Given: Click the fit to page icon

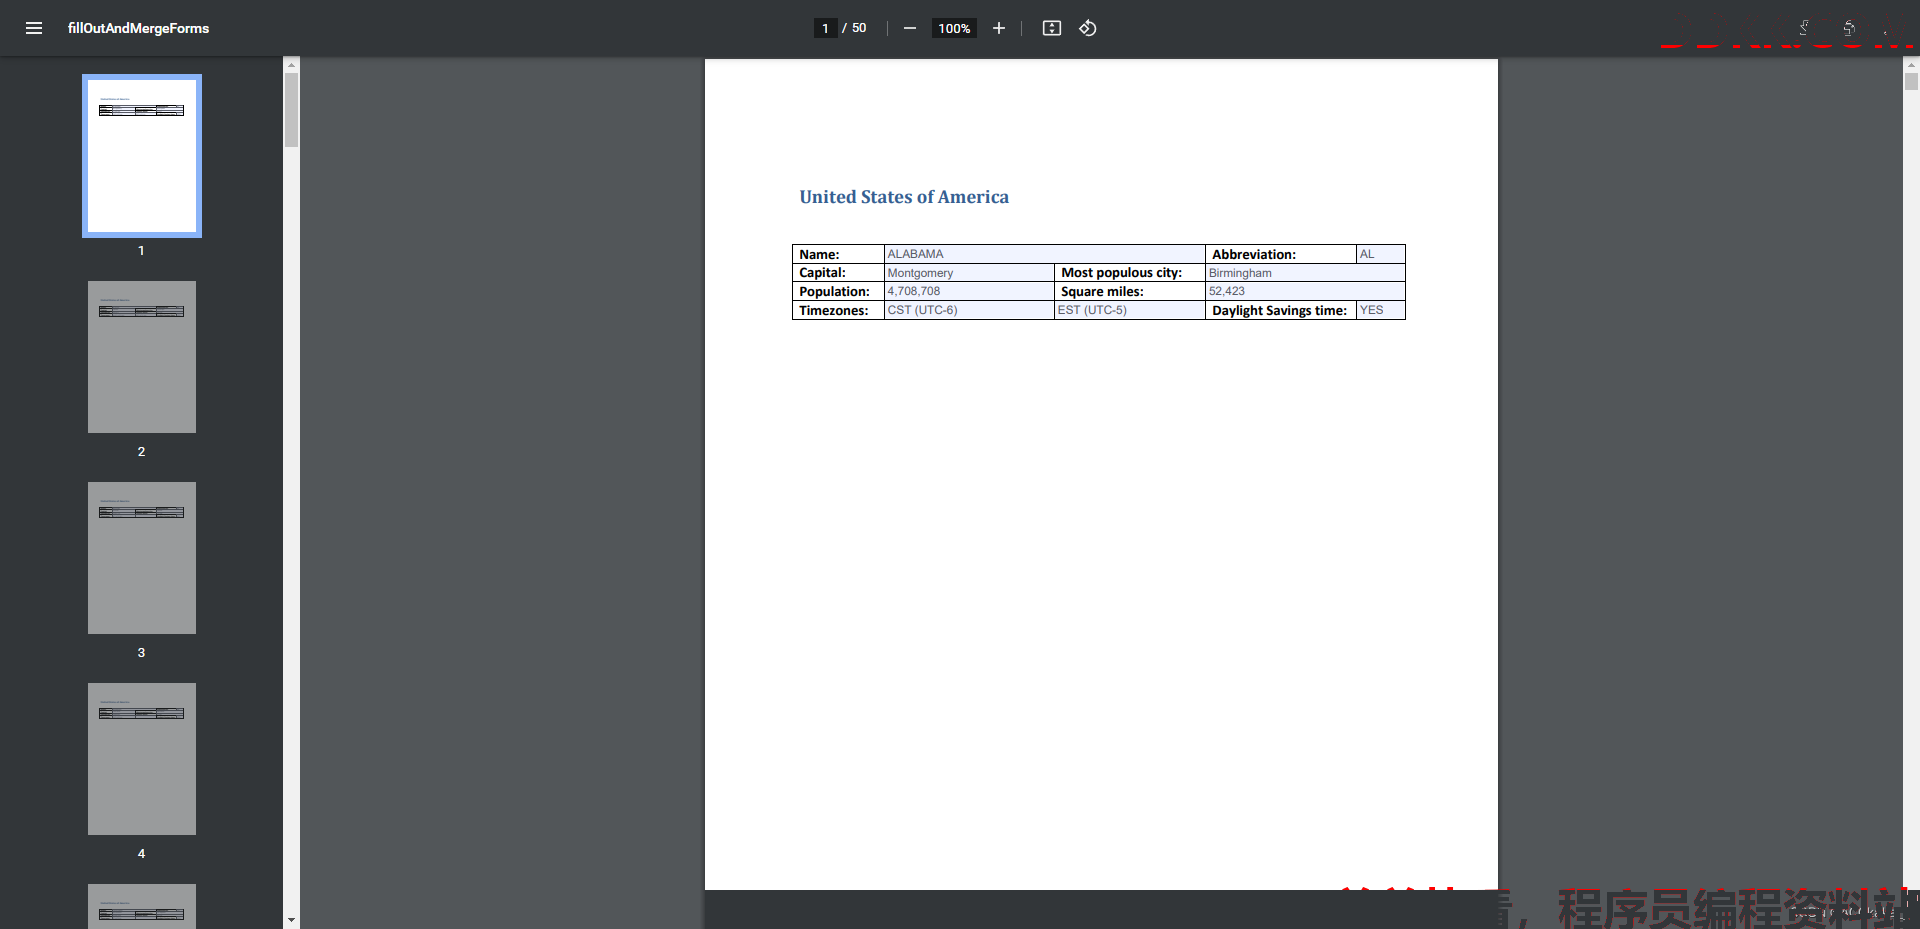Looking at the screenshot, I should coord(1052,28).
